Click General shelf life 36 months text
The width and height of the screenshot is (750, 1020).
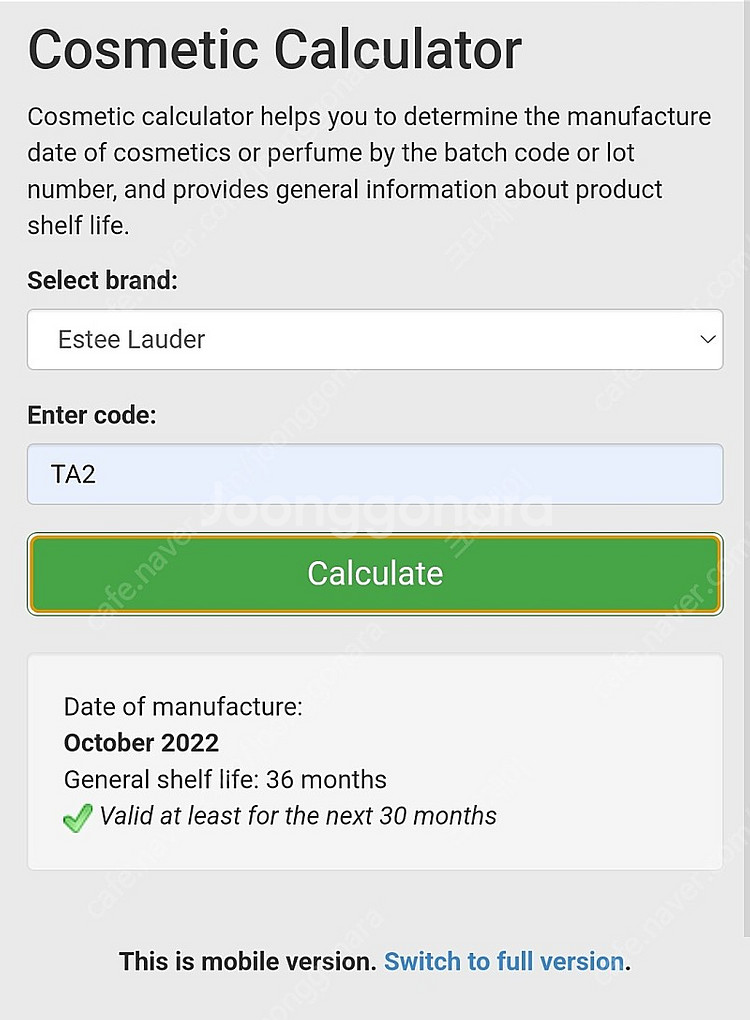[x=225, y=780]
